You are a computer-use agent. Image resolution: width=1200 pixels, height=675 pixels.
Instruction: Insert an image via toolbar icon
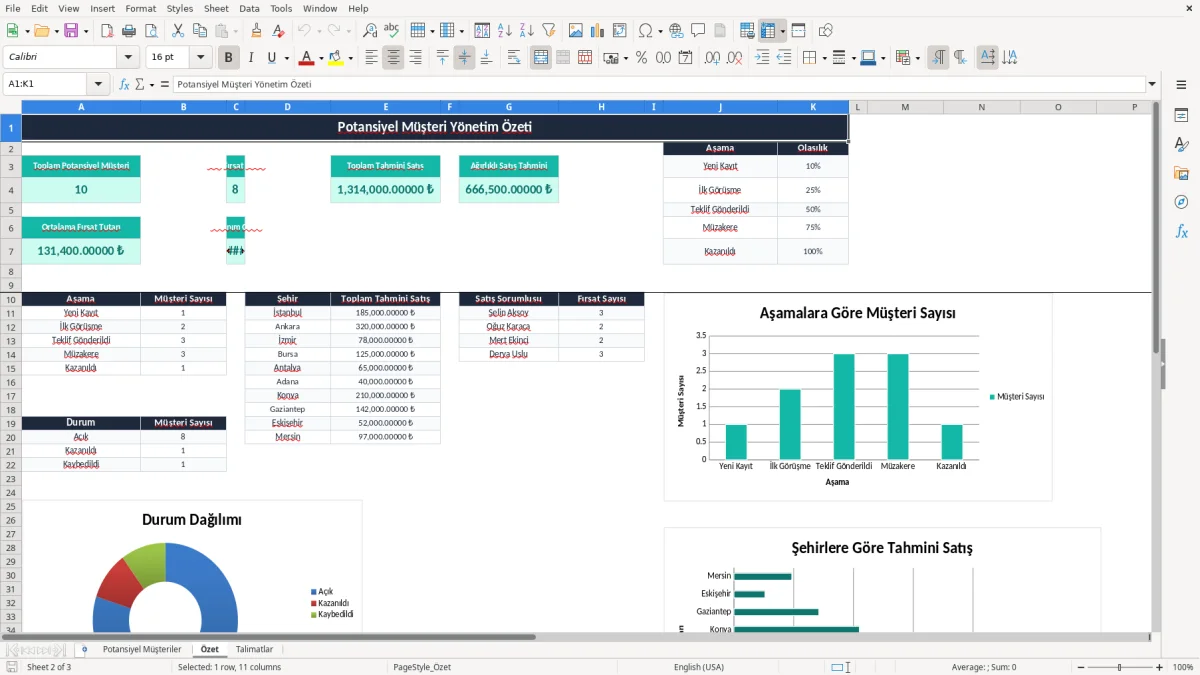click(576, 31)
